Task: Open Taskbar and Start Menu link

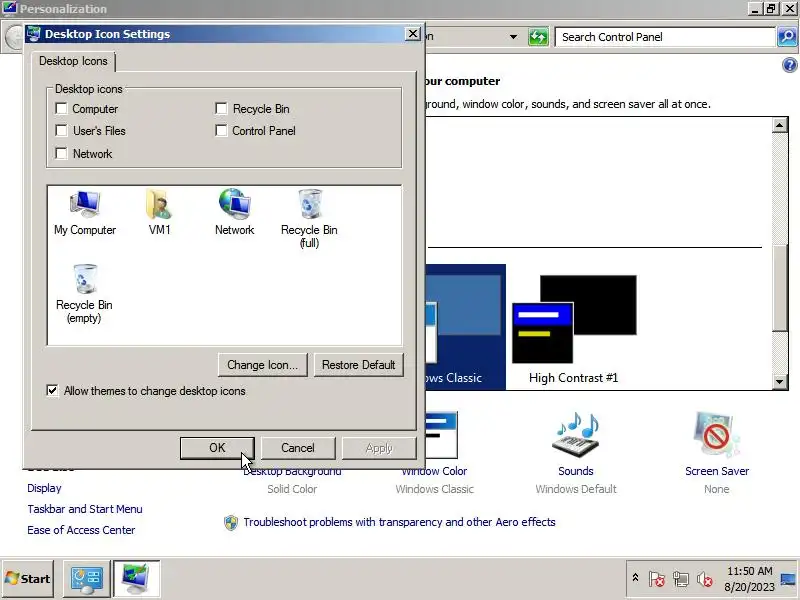Action: (x=85, y=509)
